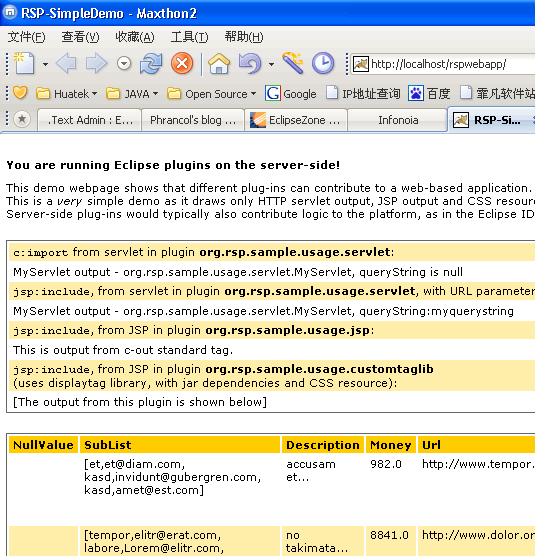Sort table by Url column header
The image size is (535, 556).
tap(477, 445)
